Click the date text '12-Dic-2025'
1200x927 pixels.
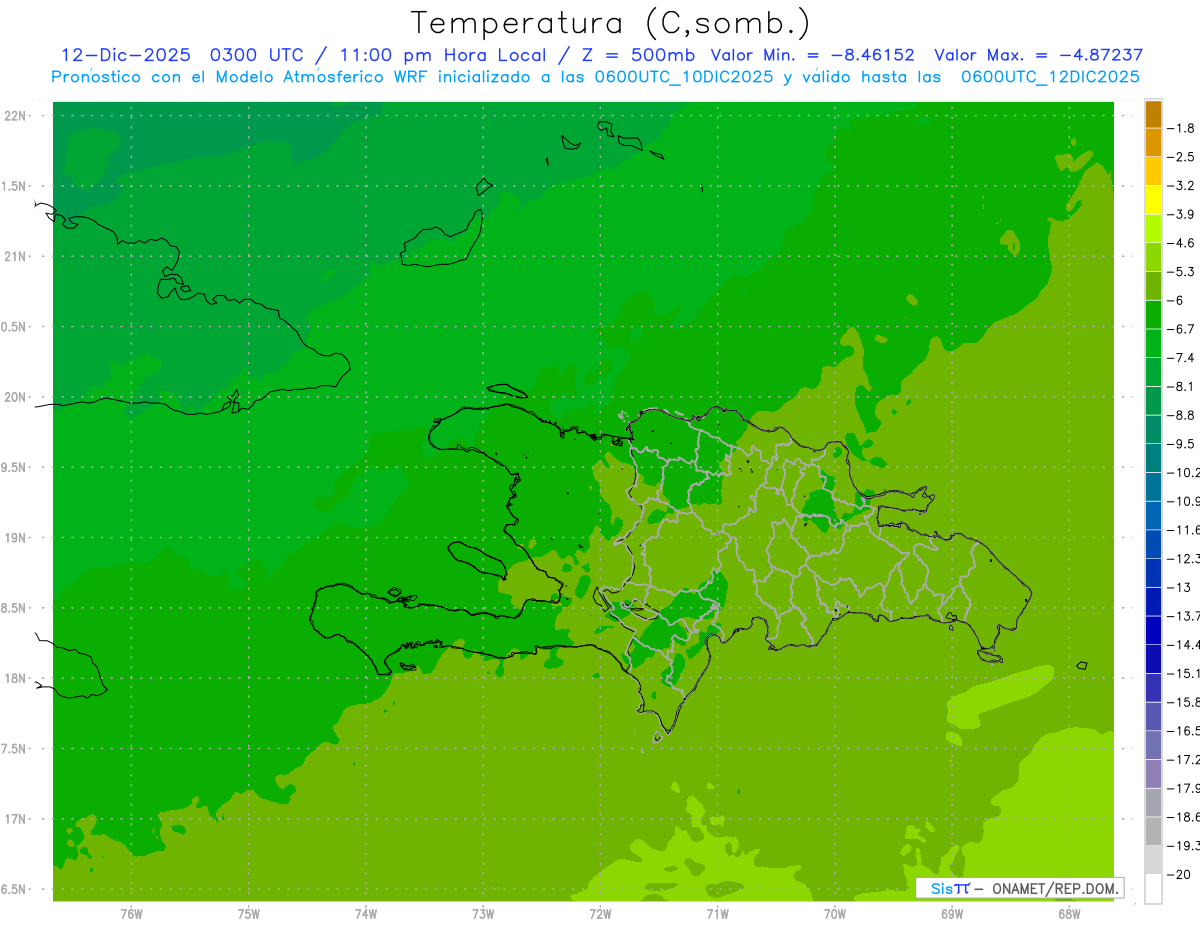click(x=125, y=55)
